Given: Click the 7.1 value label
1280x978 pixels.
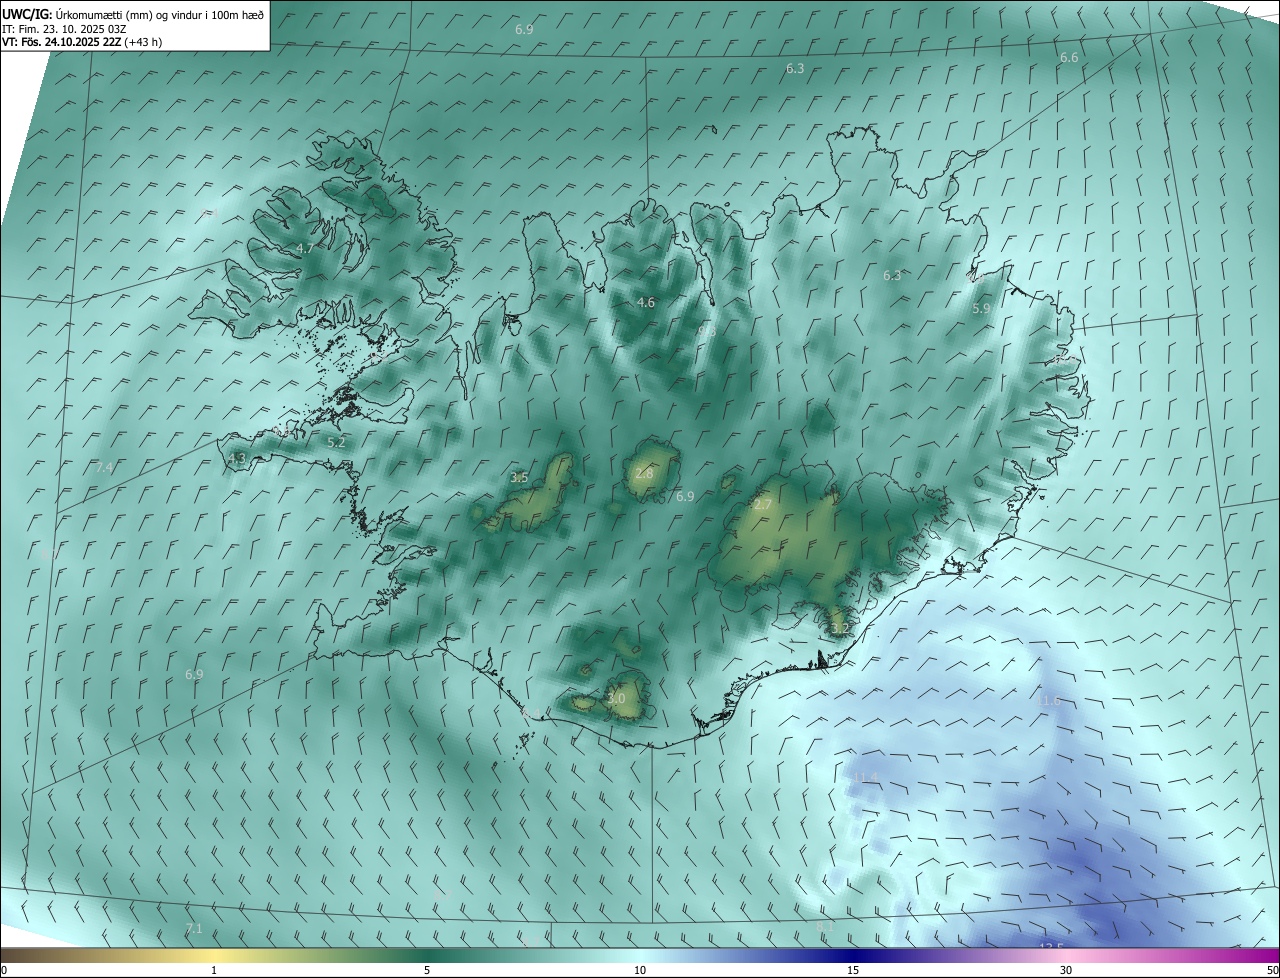Looking at the screenshot, I should [194, 929].
